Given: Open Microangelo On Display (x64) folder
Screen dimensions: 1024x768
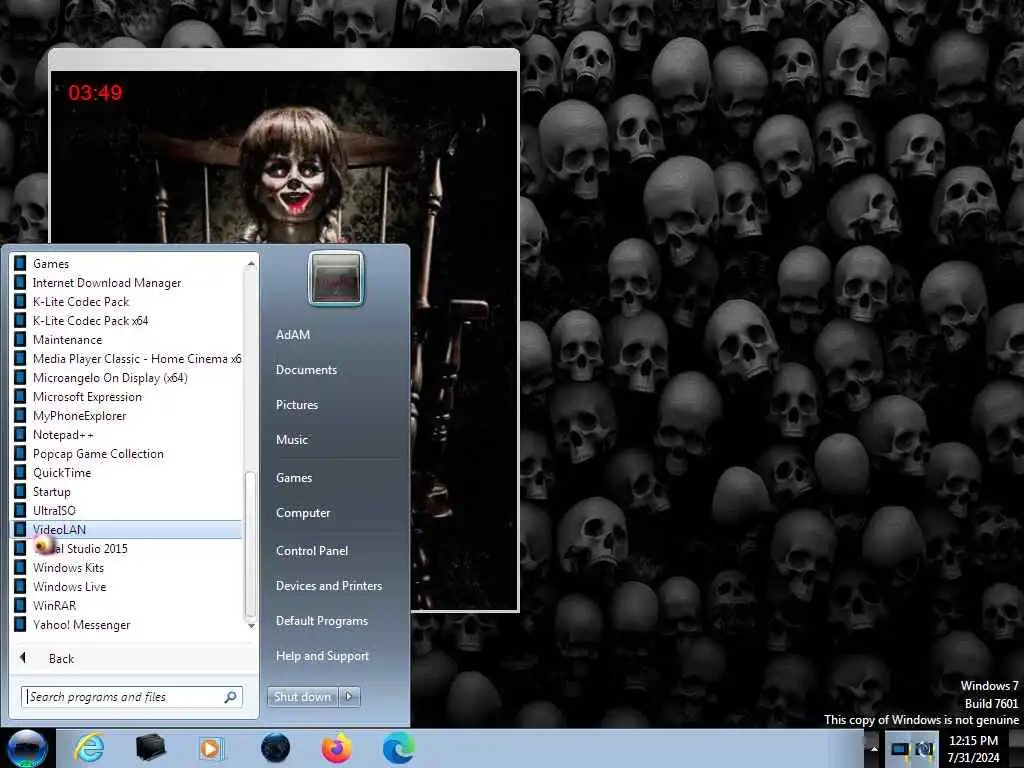Looking at the screenshot, I should [127, 377].
